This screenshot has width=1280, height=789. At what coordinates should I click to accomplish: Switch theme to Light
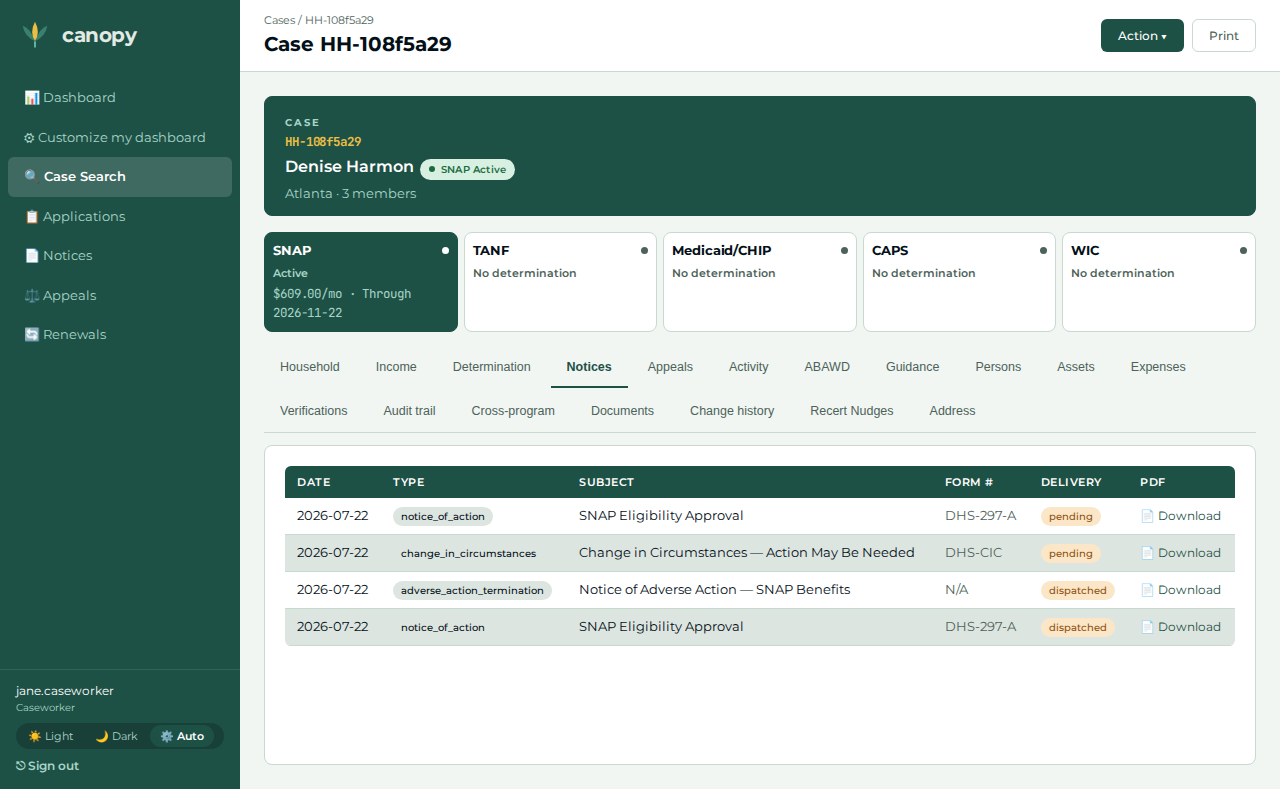[x=51, y=736]
